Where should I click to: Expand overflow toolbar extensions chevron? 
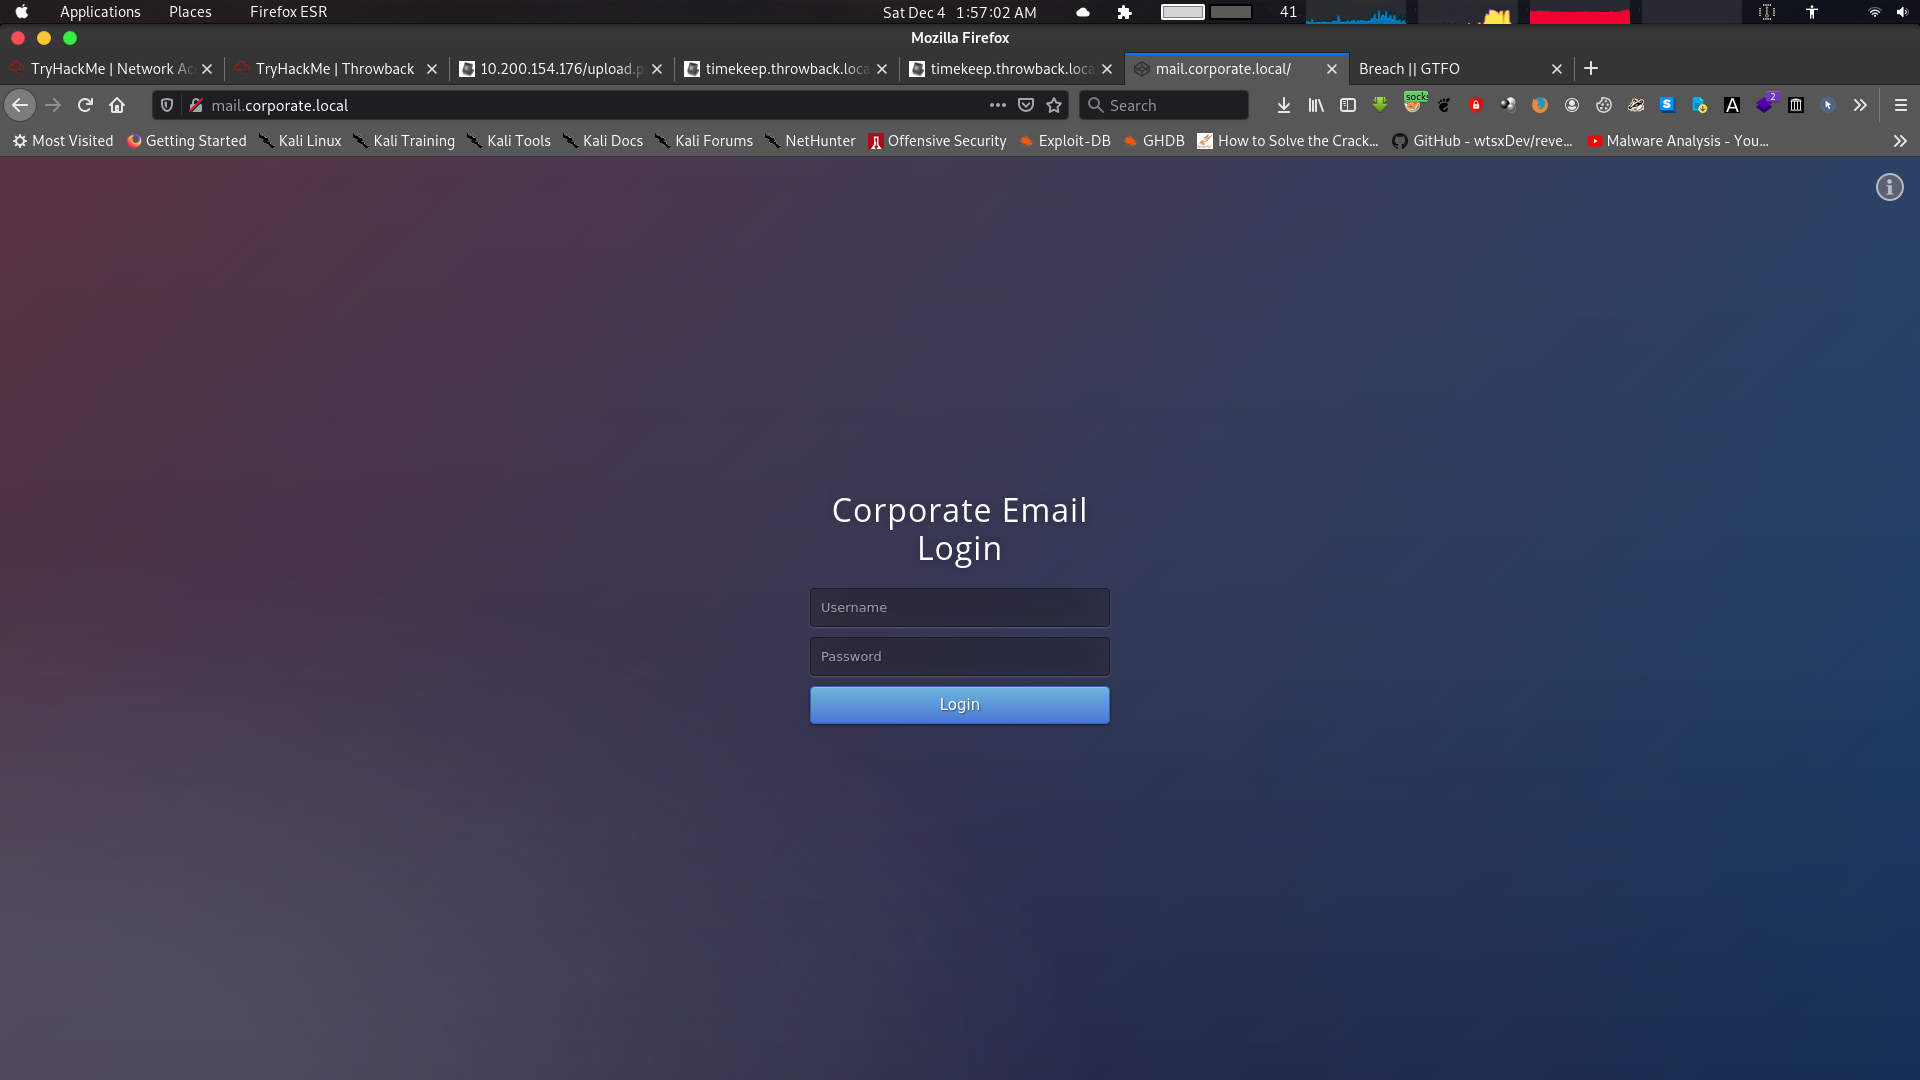1860,105
